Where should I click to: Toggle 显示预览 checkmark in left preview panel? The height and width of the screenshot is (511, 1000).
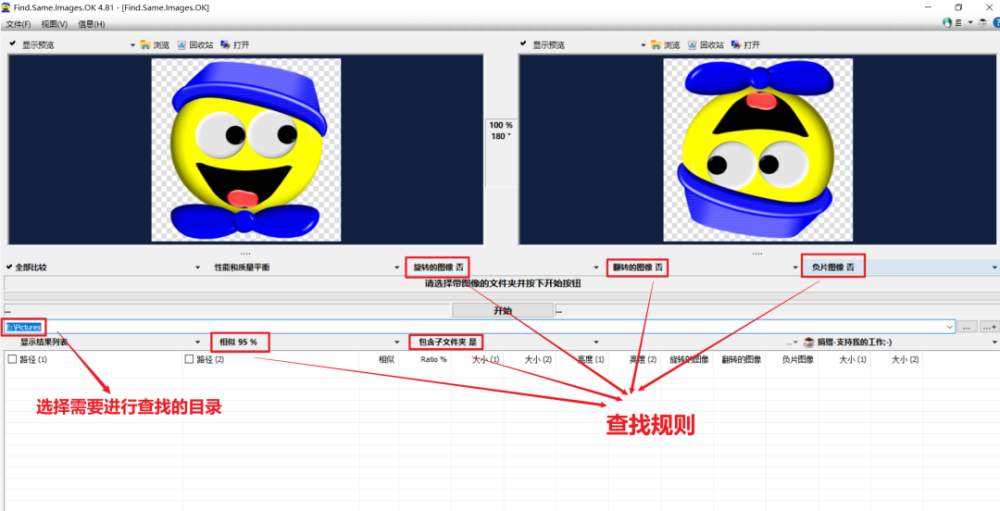click(x=13, y=44)
